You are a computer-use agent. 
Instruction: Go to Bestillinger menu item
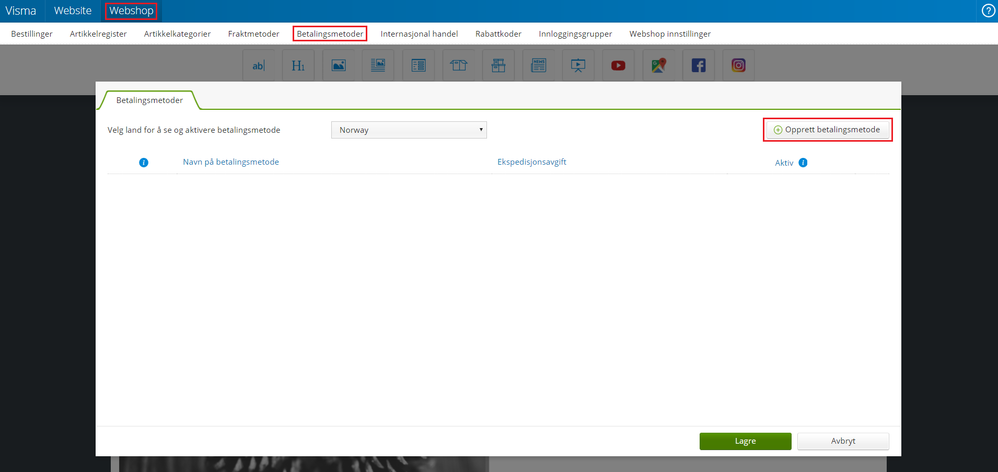click(x=32, y=34)
